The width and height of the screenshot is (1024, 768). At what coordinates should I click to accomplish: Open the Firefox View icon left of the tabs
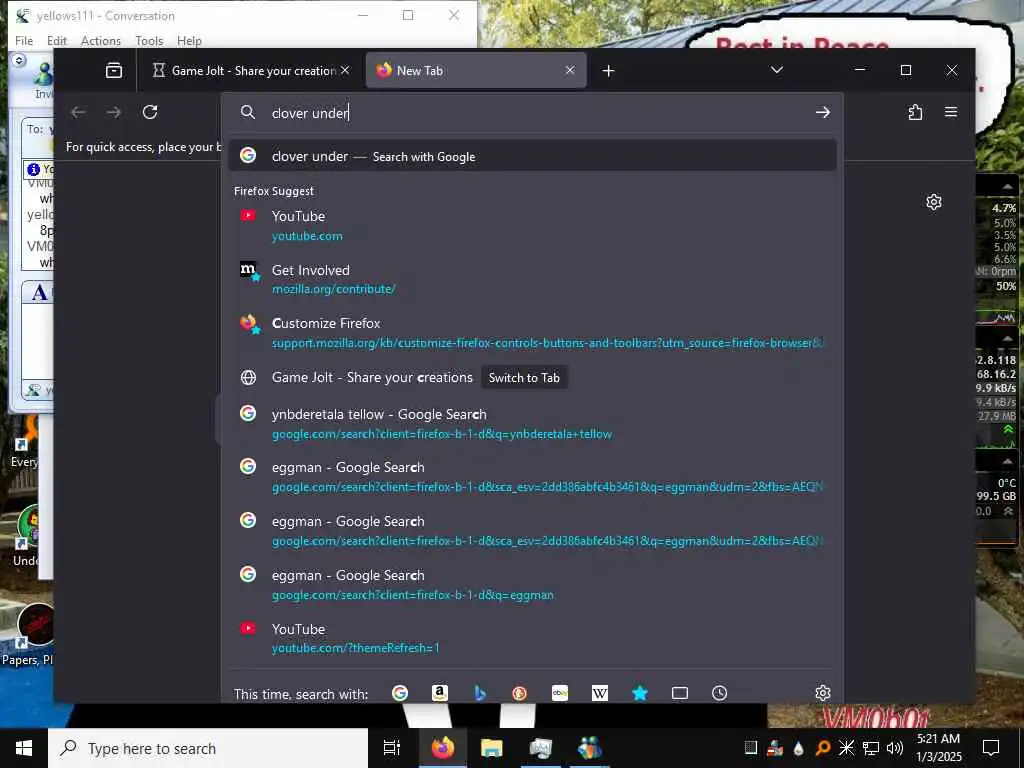[x=114, y=71]
